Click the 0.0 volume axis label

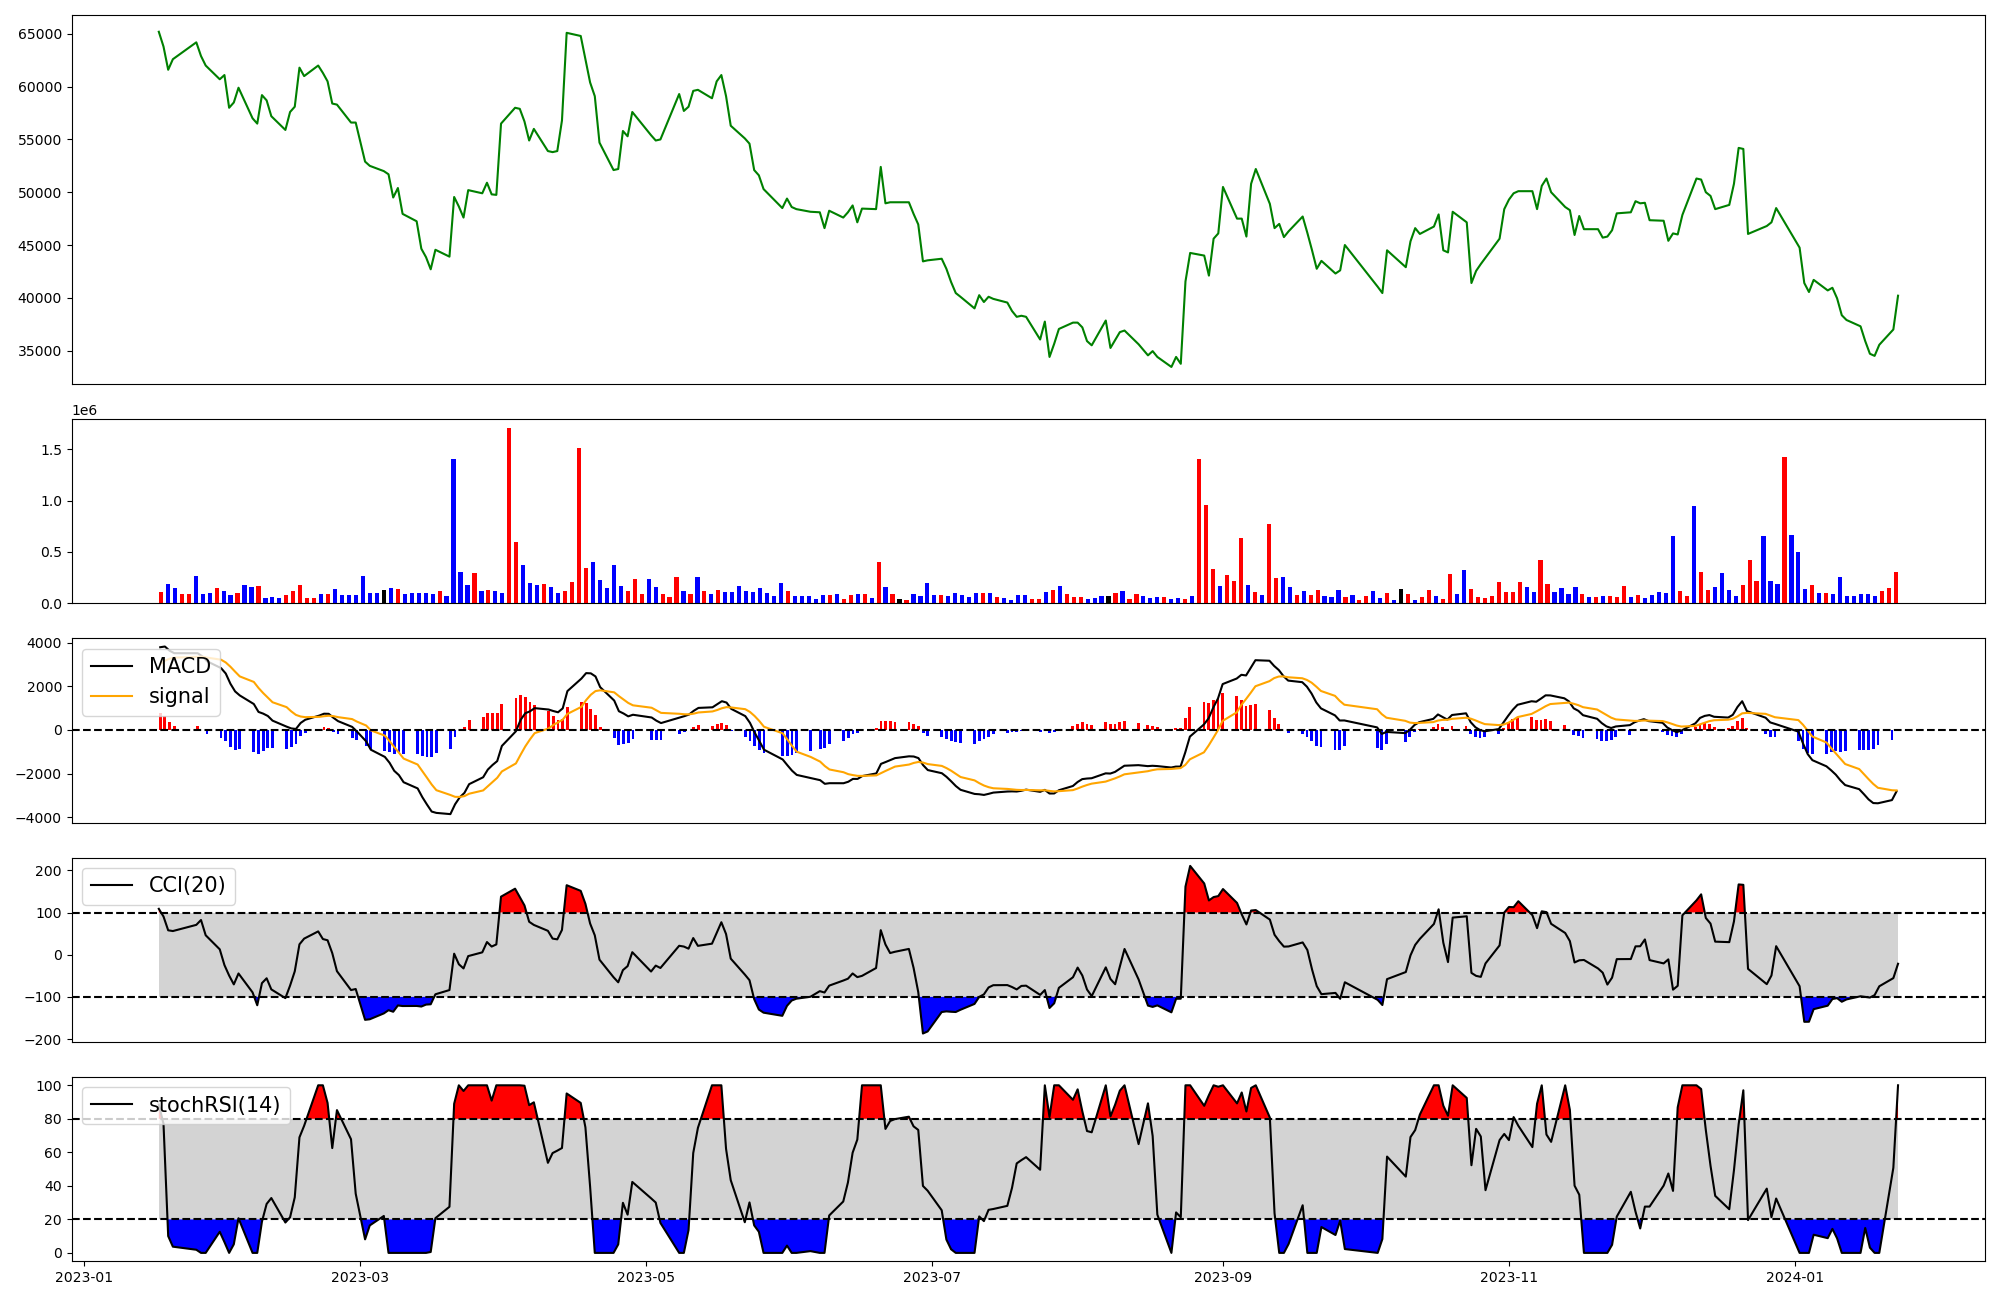[51, 604]
